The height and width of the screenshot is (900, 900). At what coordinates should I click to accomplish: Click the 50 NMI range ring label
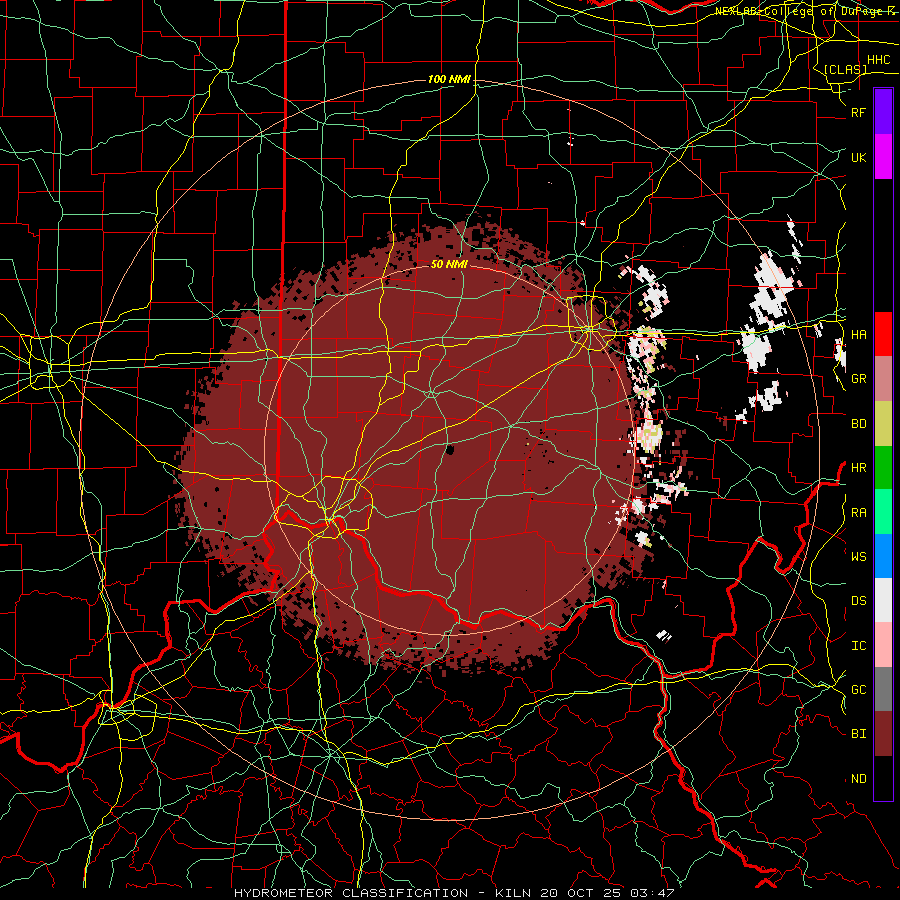coord(449,264)
